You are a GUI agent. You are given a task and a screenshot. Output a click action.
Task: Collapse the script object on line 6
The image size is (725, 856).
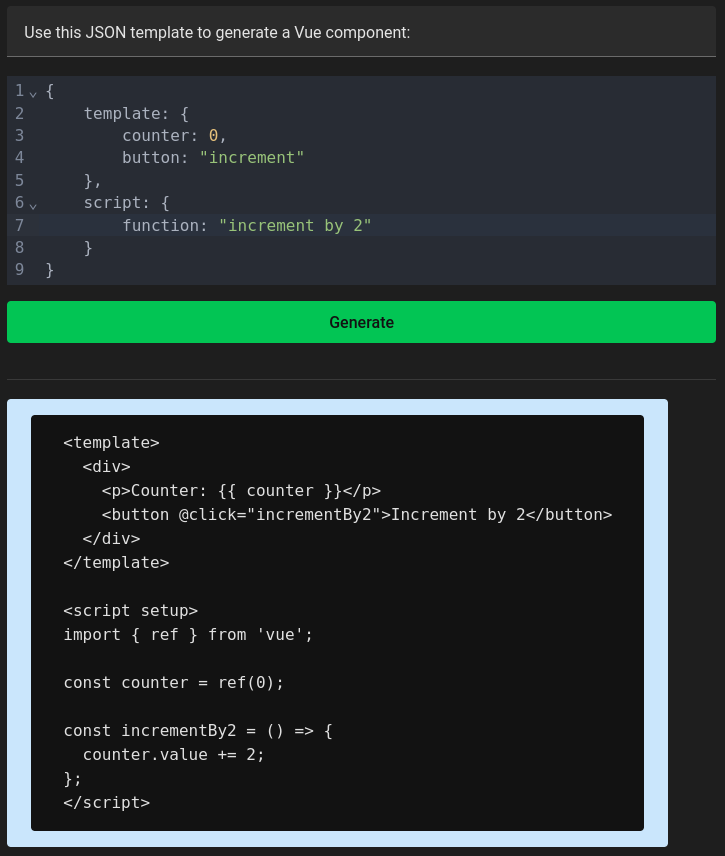click(x=33, y=203)
